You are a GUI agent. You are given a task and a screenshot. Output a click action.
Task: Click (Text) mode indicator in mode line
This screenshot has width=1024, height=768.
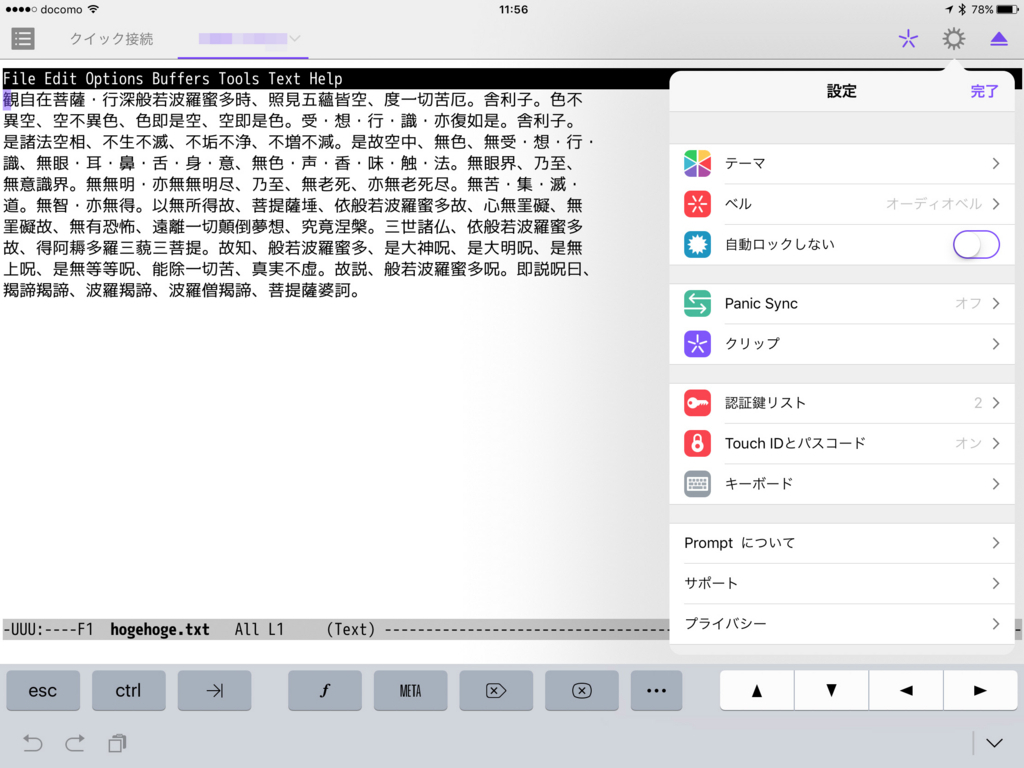[351, 630]
